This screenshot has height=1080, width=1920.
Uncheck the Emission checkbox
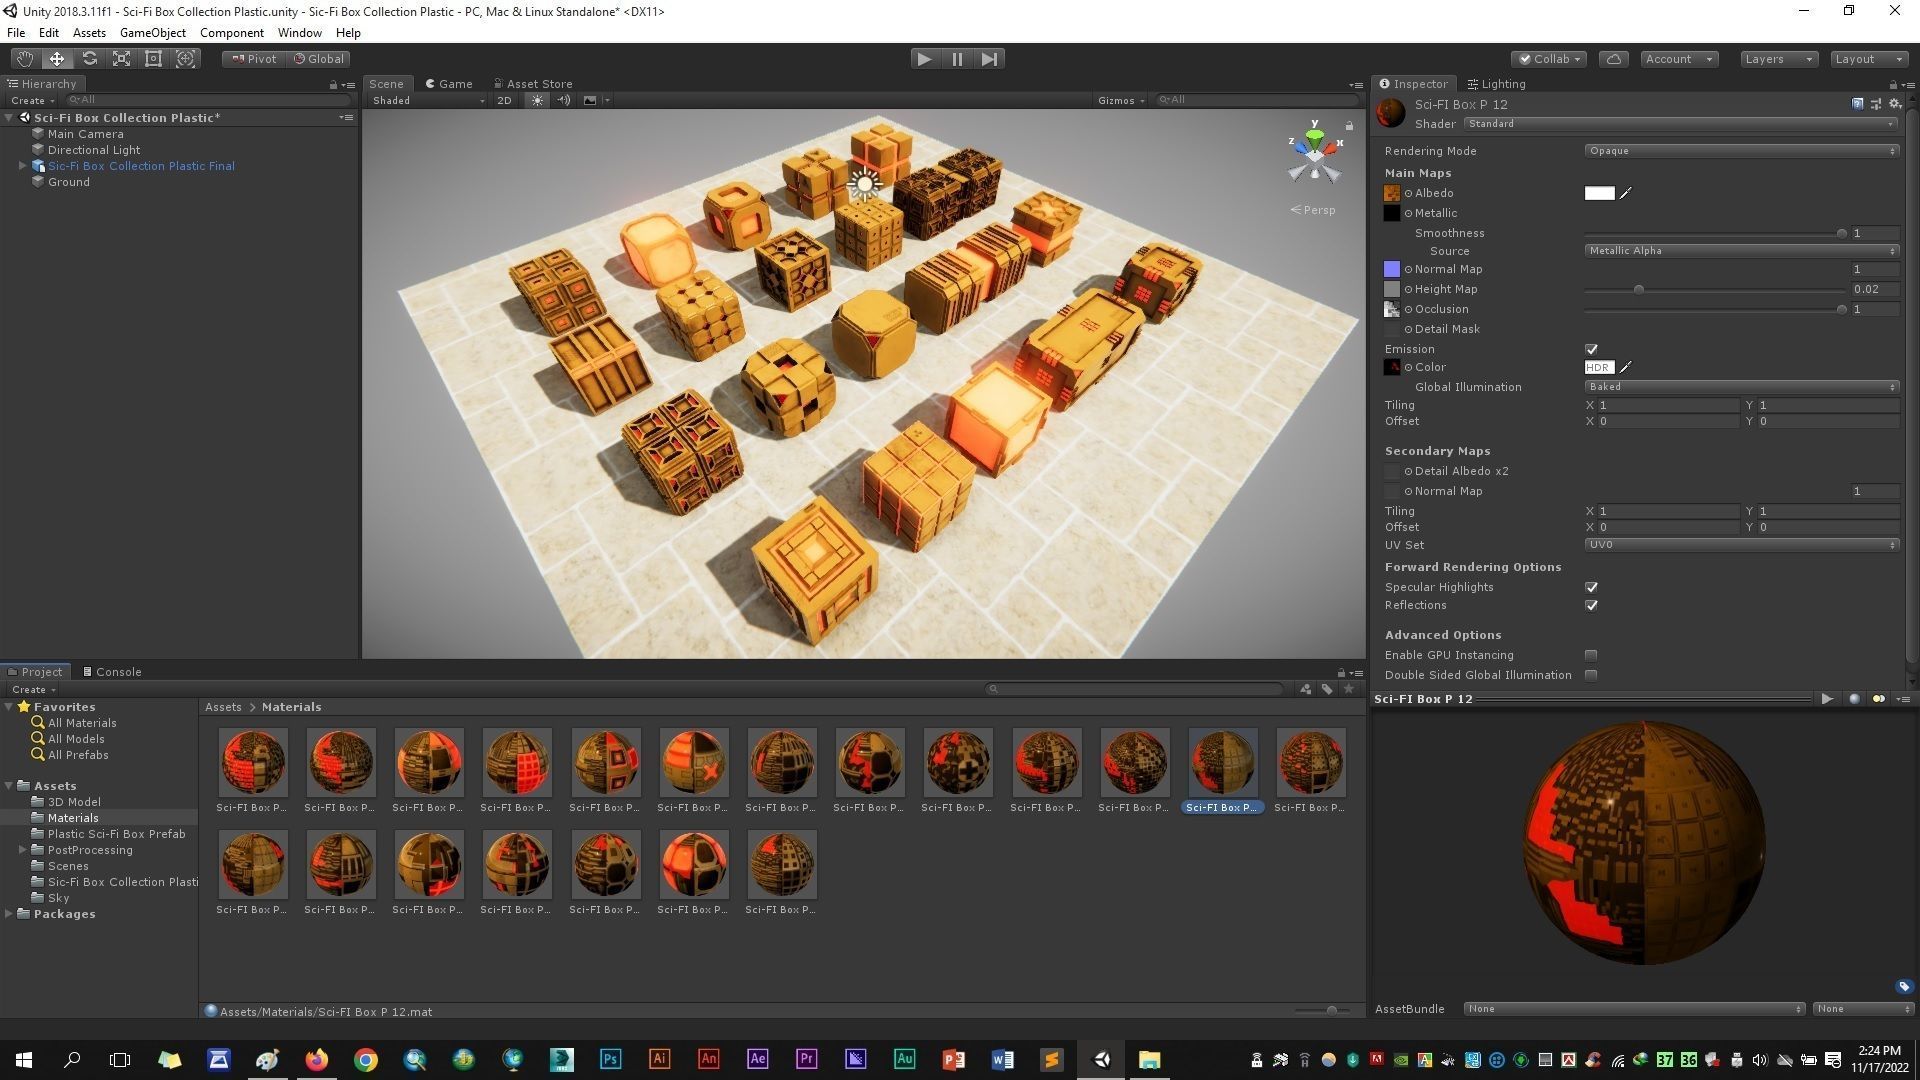[x=1591, y=349]
